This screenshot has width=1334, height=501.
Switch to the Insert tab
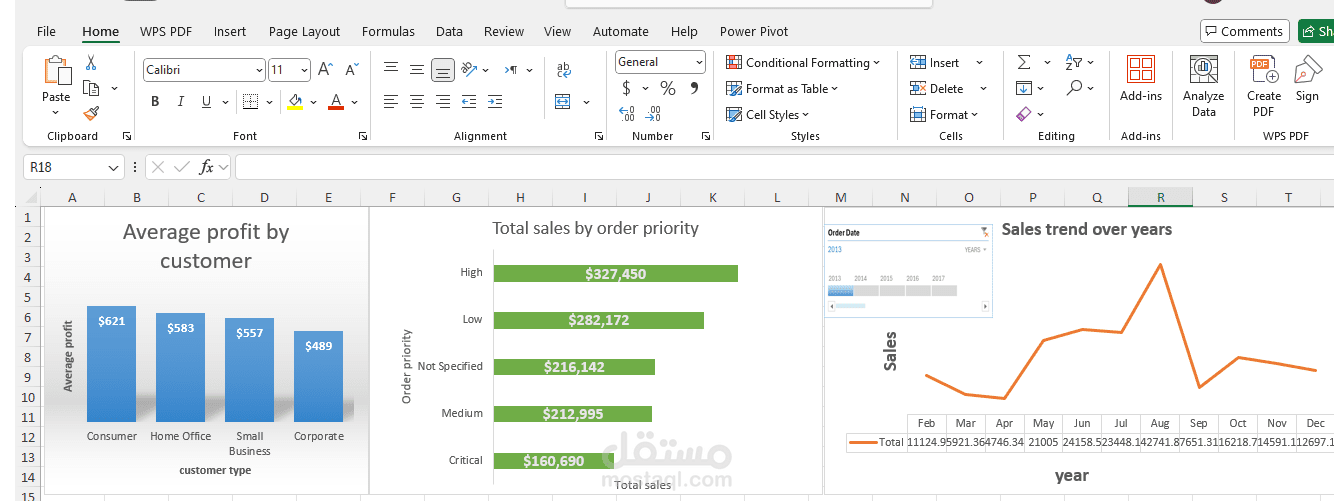[x=229, y=31]
